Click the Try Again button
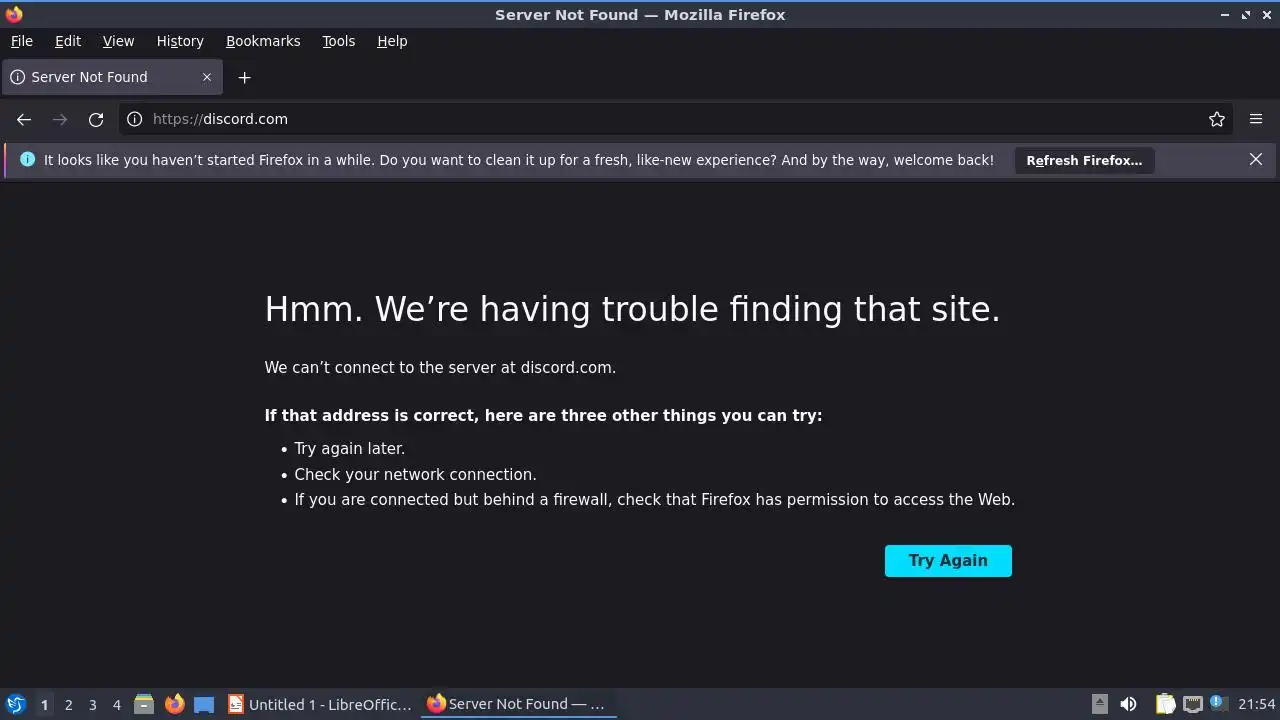 coord(948,561)
